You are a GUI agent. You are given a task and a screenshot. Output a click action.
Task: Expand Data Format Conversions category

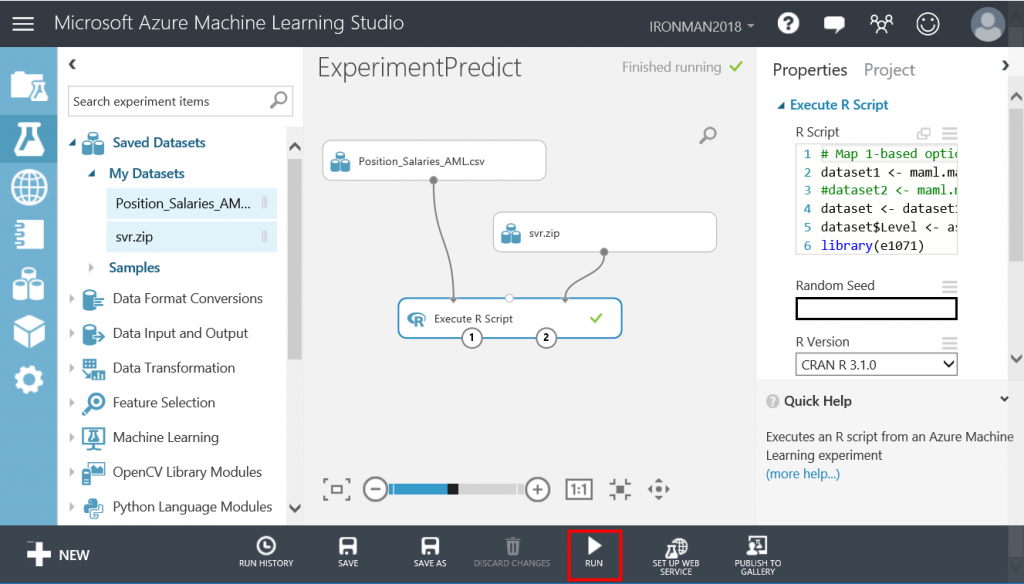coord(72,299)
